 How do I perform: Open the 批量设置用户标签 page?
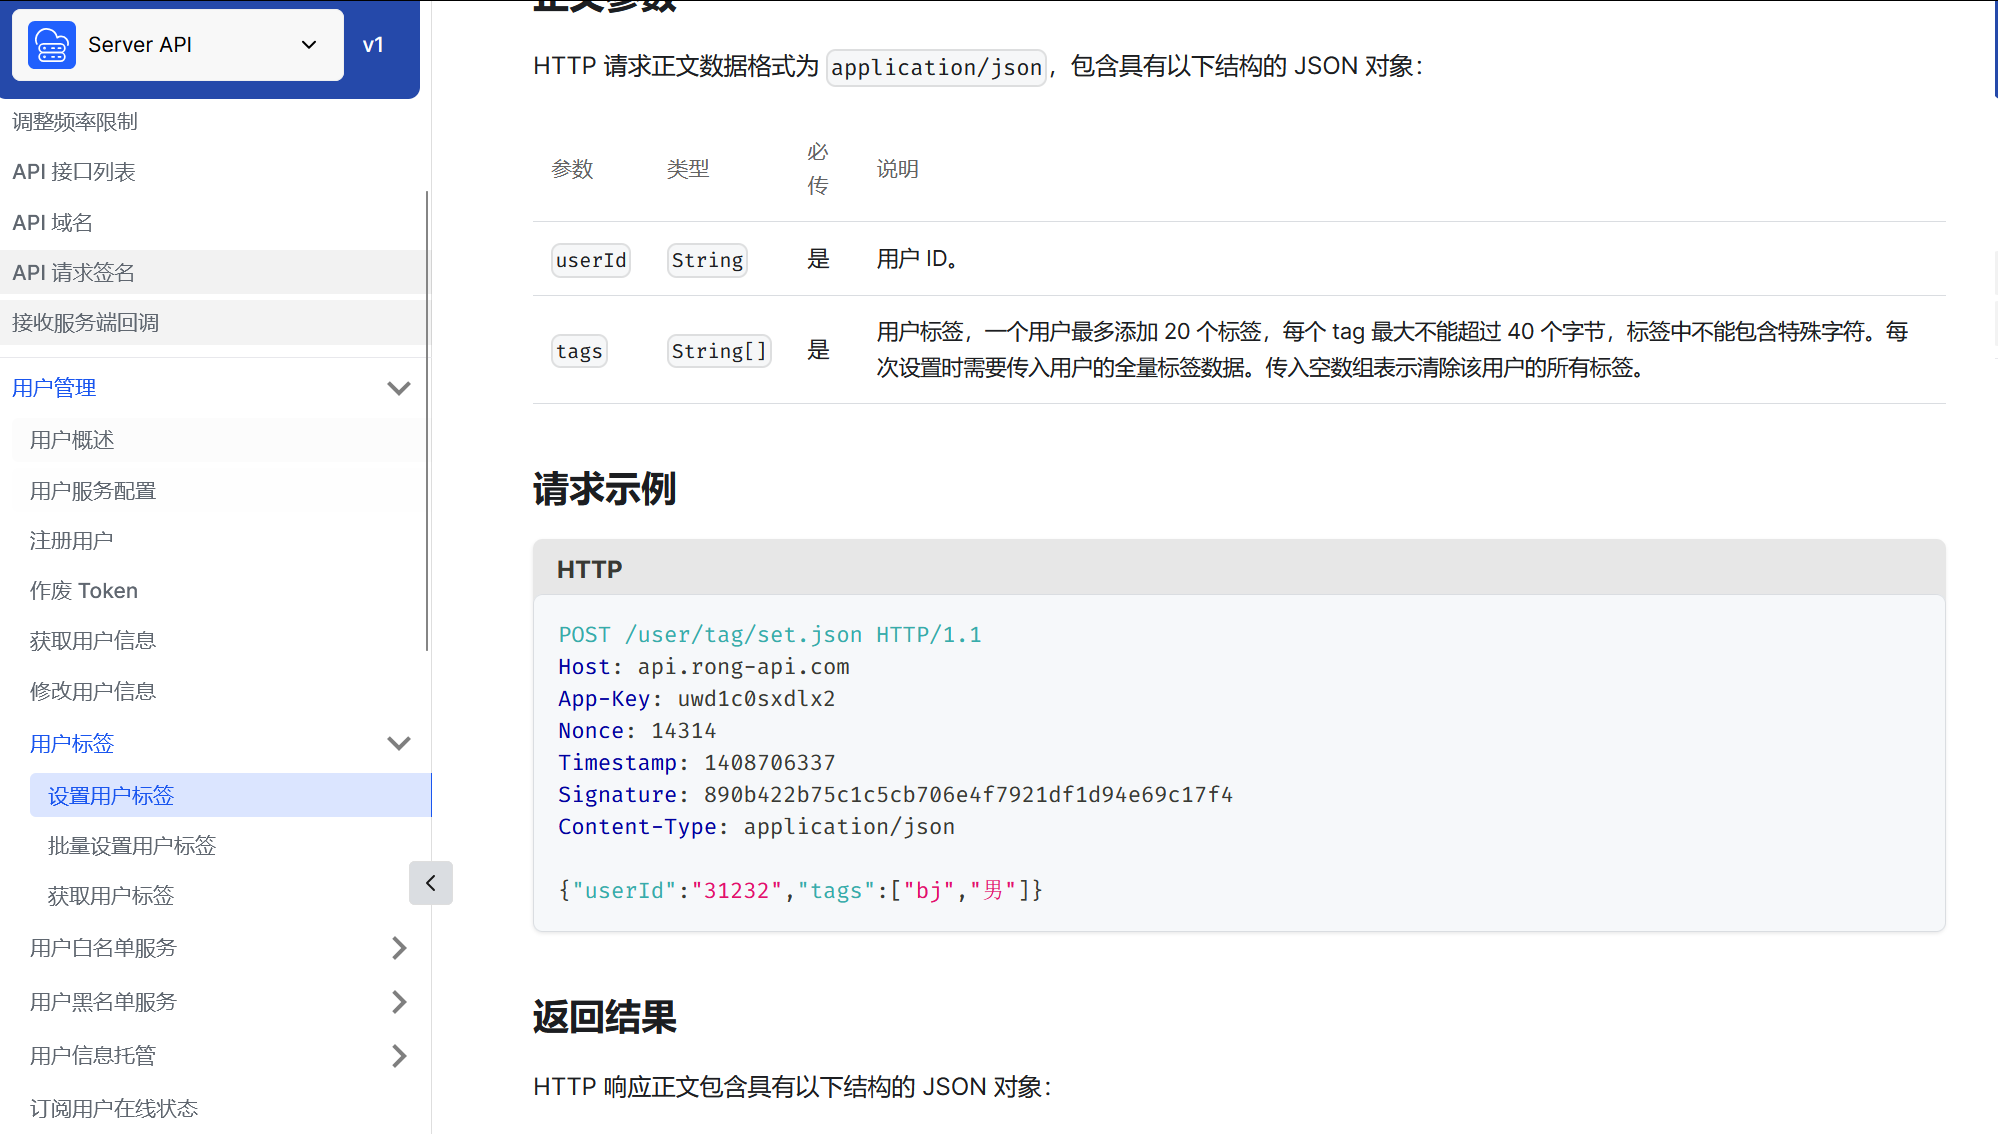tap(131, 845)
